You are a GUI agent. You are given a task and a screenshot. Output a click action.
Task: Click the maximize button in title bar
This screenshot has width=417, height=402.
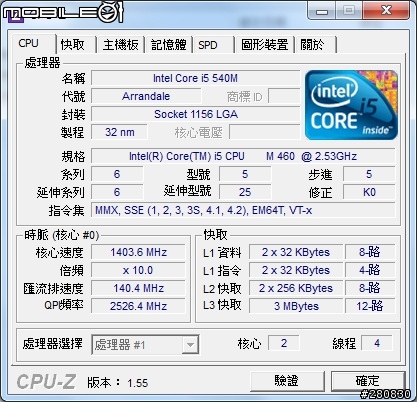point(349,11)
